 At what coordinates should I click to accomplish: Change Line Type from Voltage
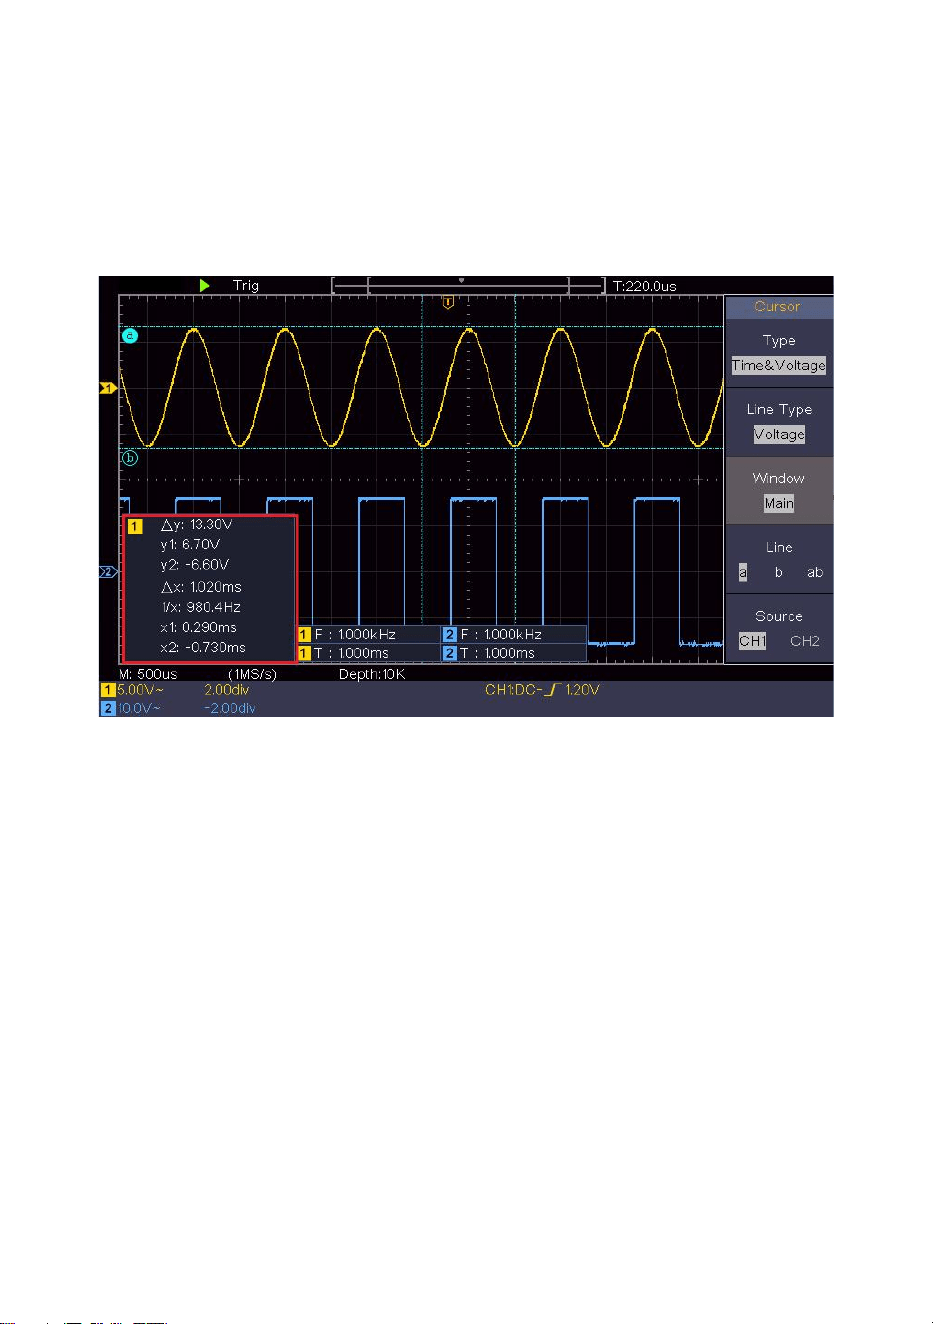779,434
